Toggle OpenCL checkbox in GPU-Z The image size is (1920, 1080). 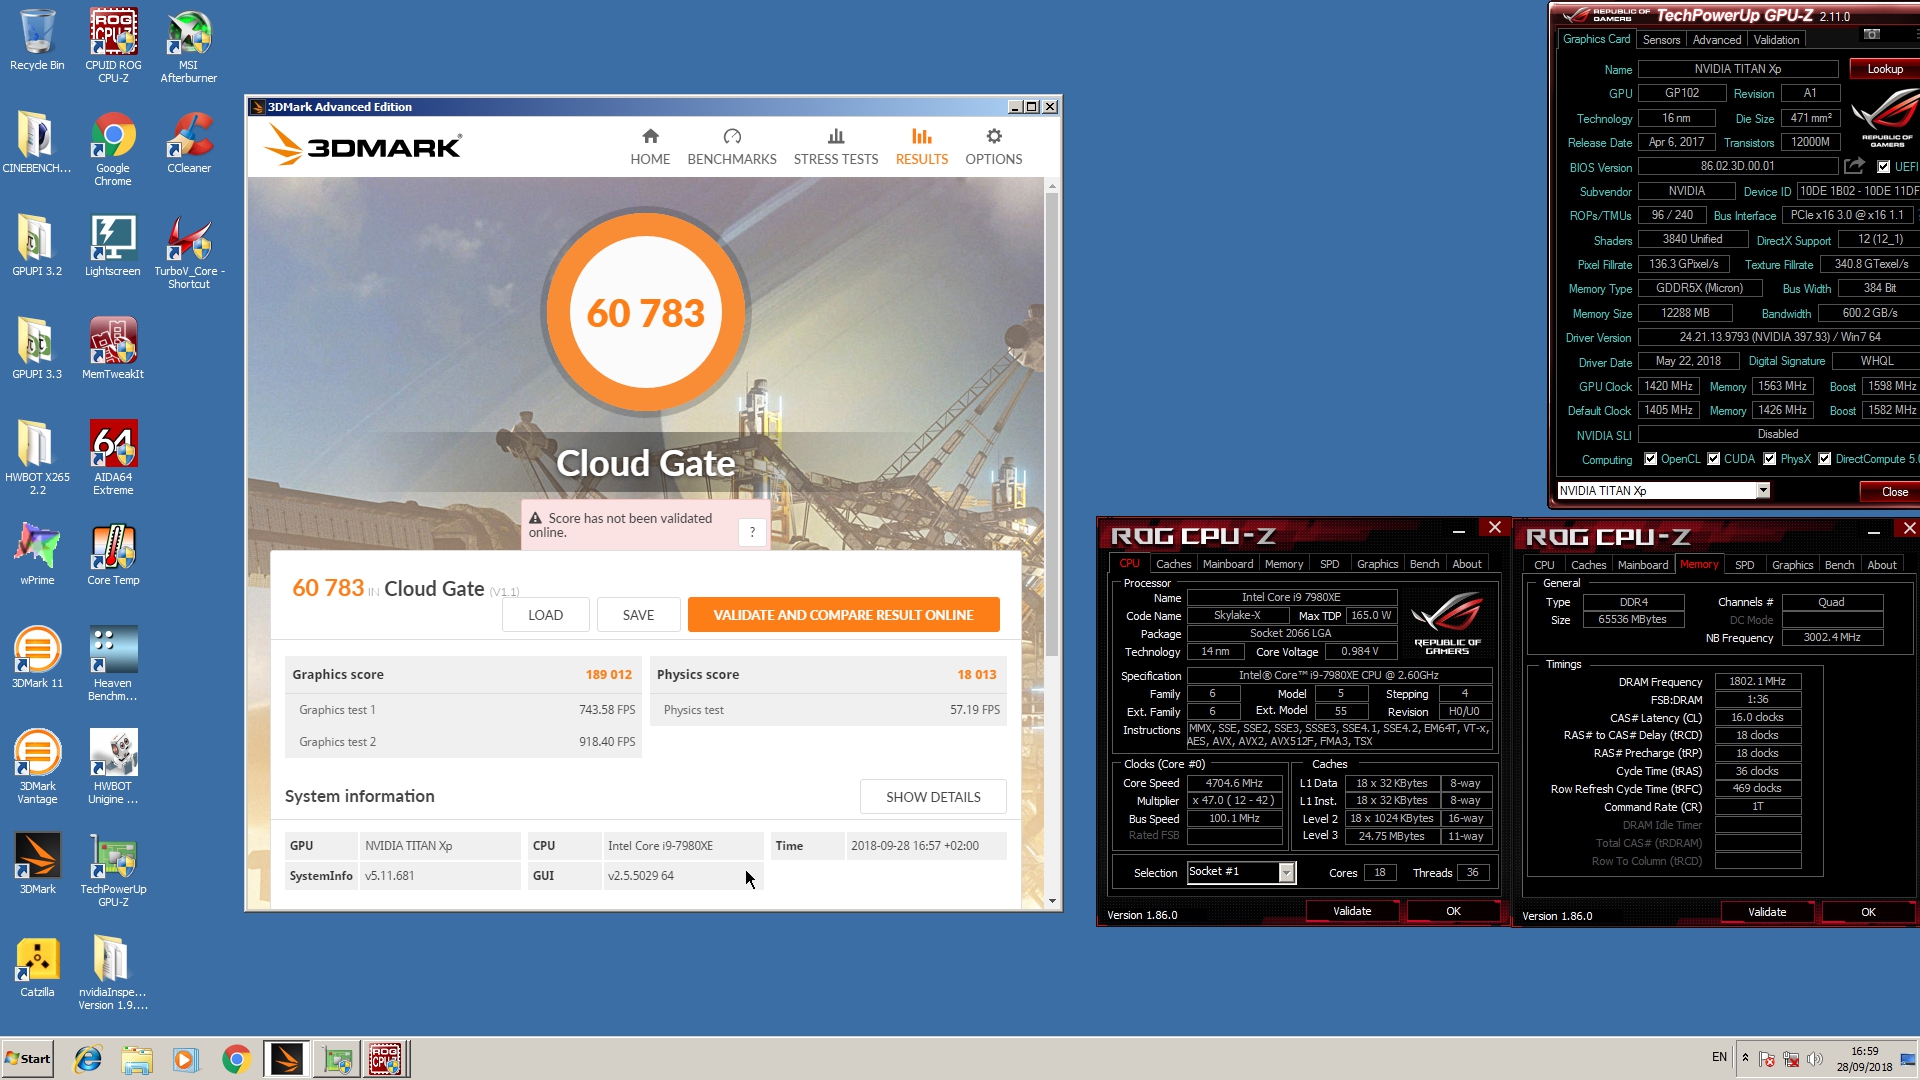click(1651, 459)
